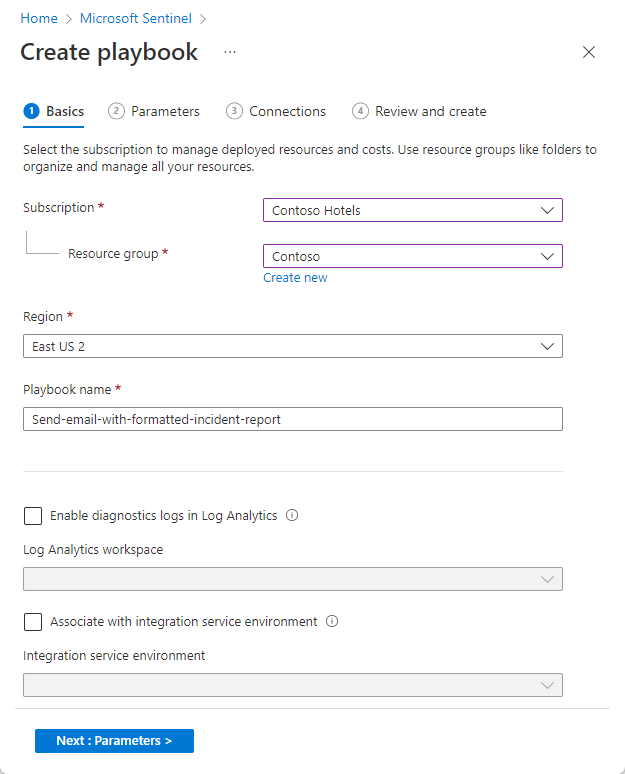Image resolution: width=625 pixels, height=774 pixels.
Task: Click the step 3 Connections circle icon
Action: 234,111
